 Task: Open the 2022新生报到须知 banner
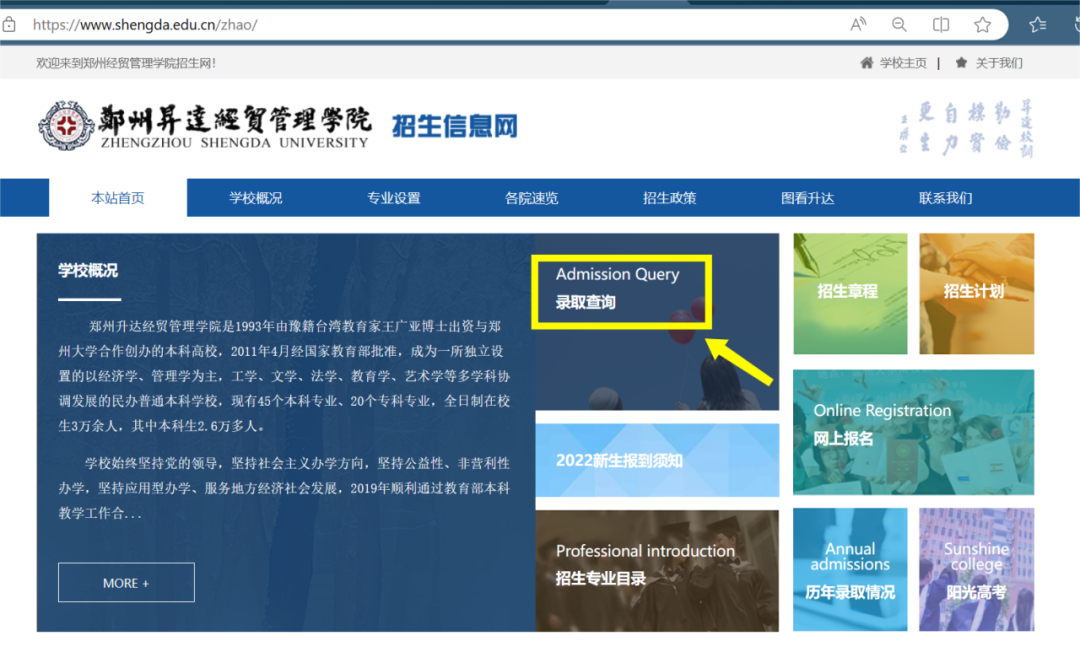(657, 460)
